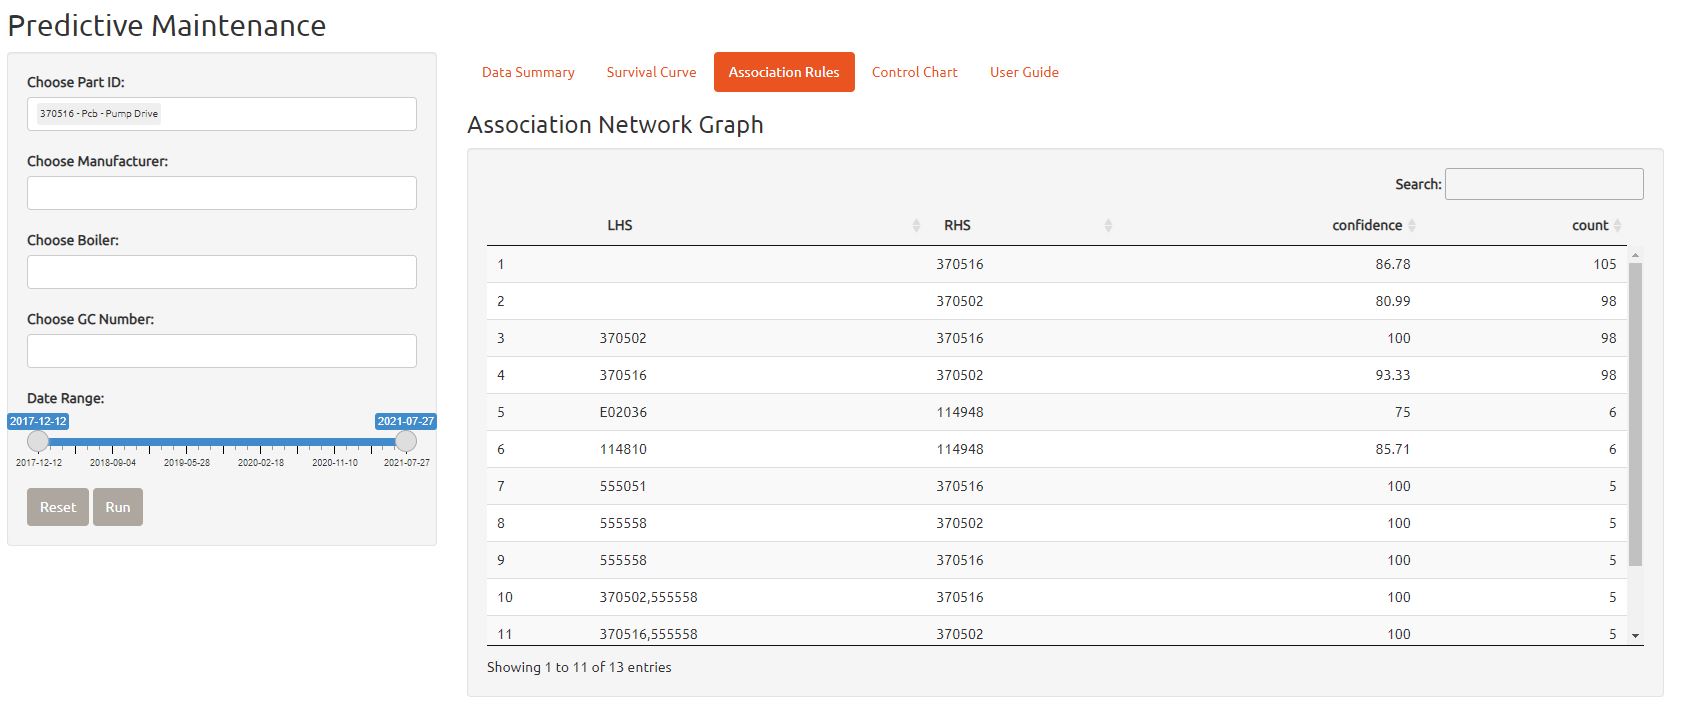Image resolution: width=1688 pixels, height=719 pixels.
Task: Click LHS cell '370502,555558'
Action: click(x=649, y=597)
